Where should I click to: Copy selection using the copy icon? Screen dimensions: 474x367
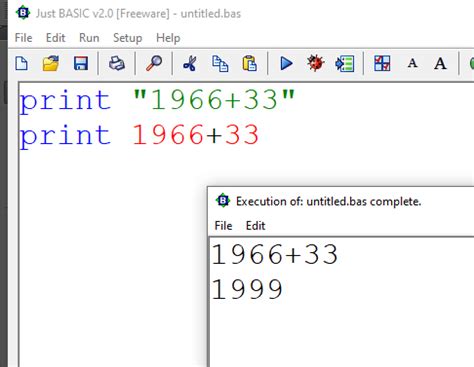point(220,63)
